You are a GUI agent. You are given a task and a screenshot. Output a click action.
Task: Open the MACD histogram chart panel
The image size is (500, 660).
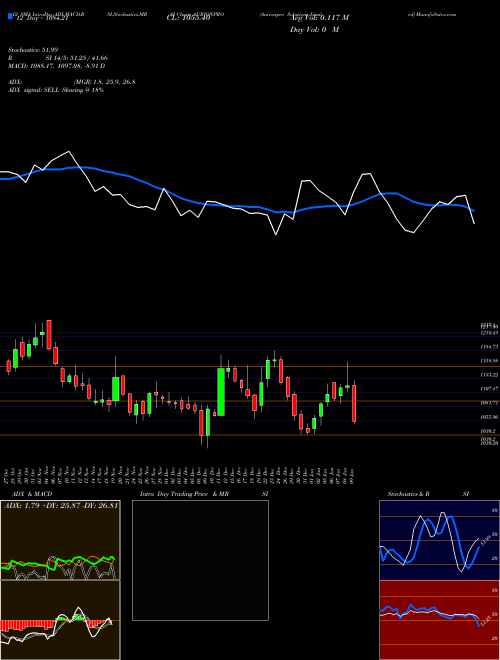pyautogui.click(x=60, y=620)
